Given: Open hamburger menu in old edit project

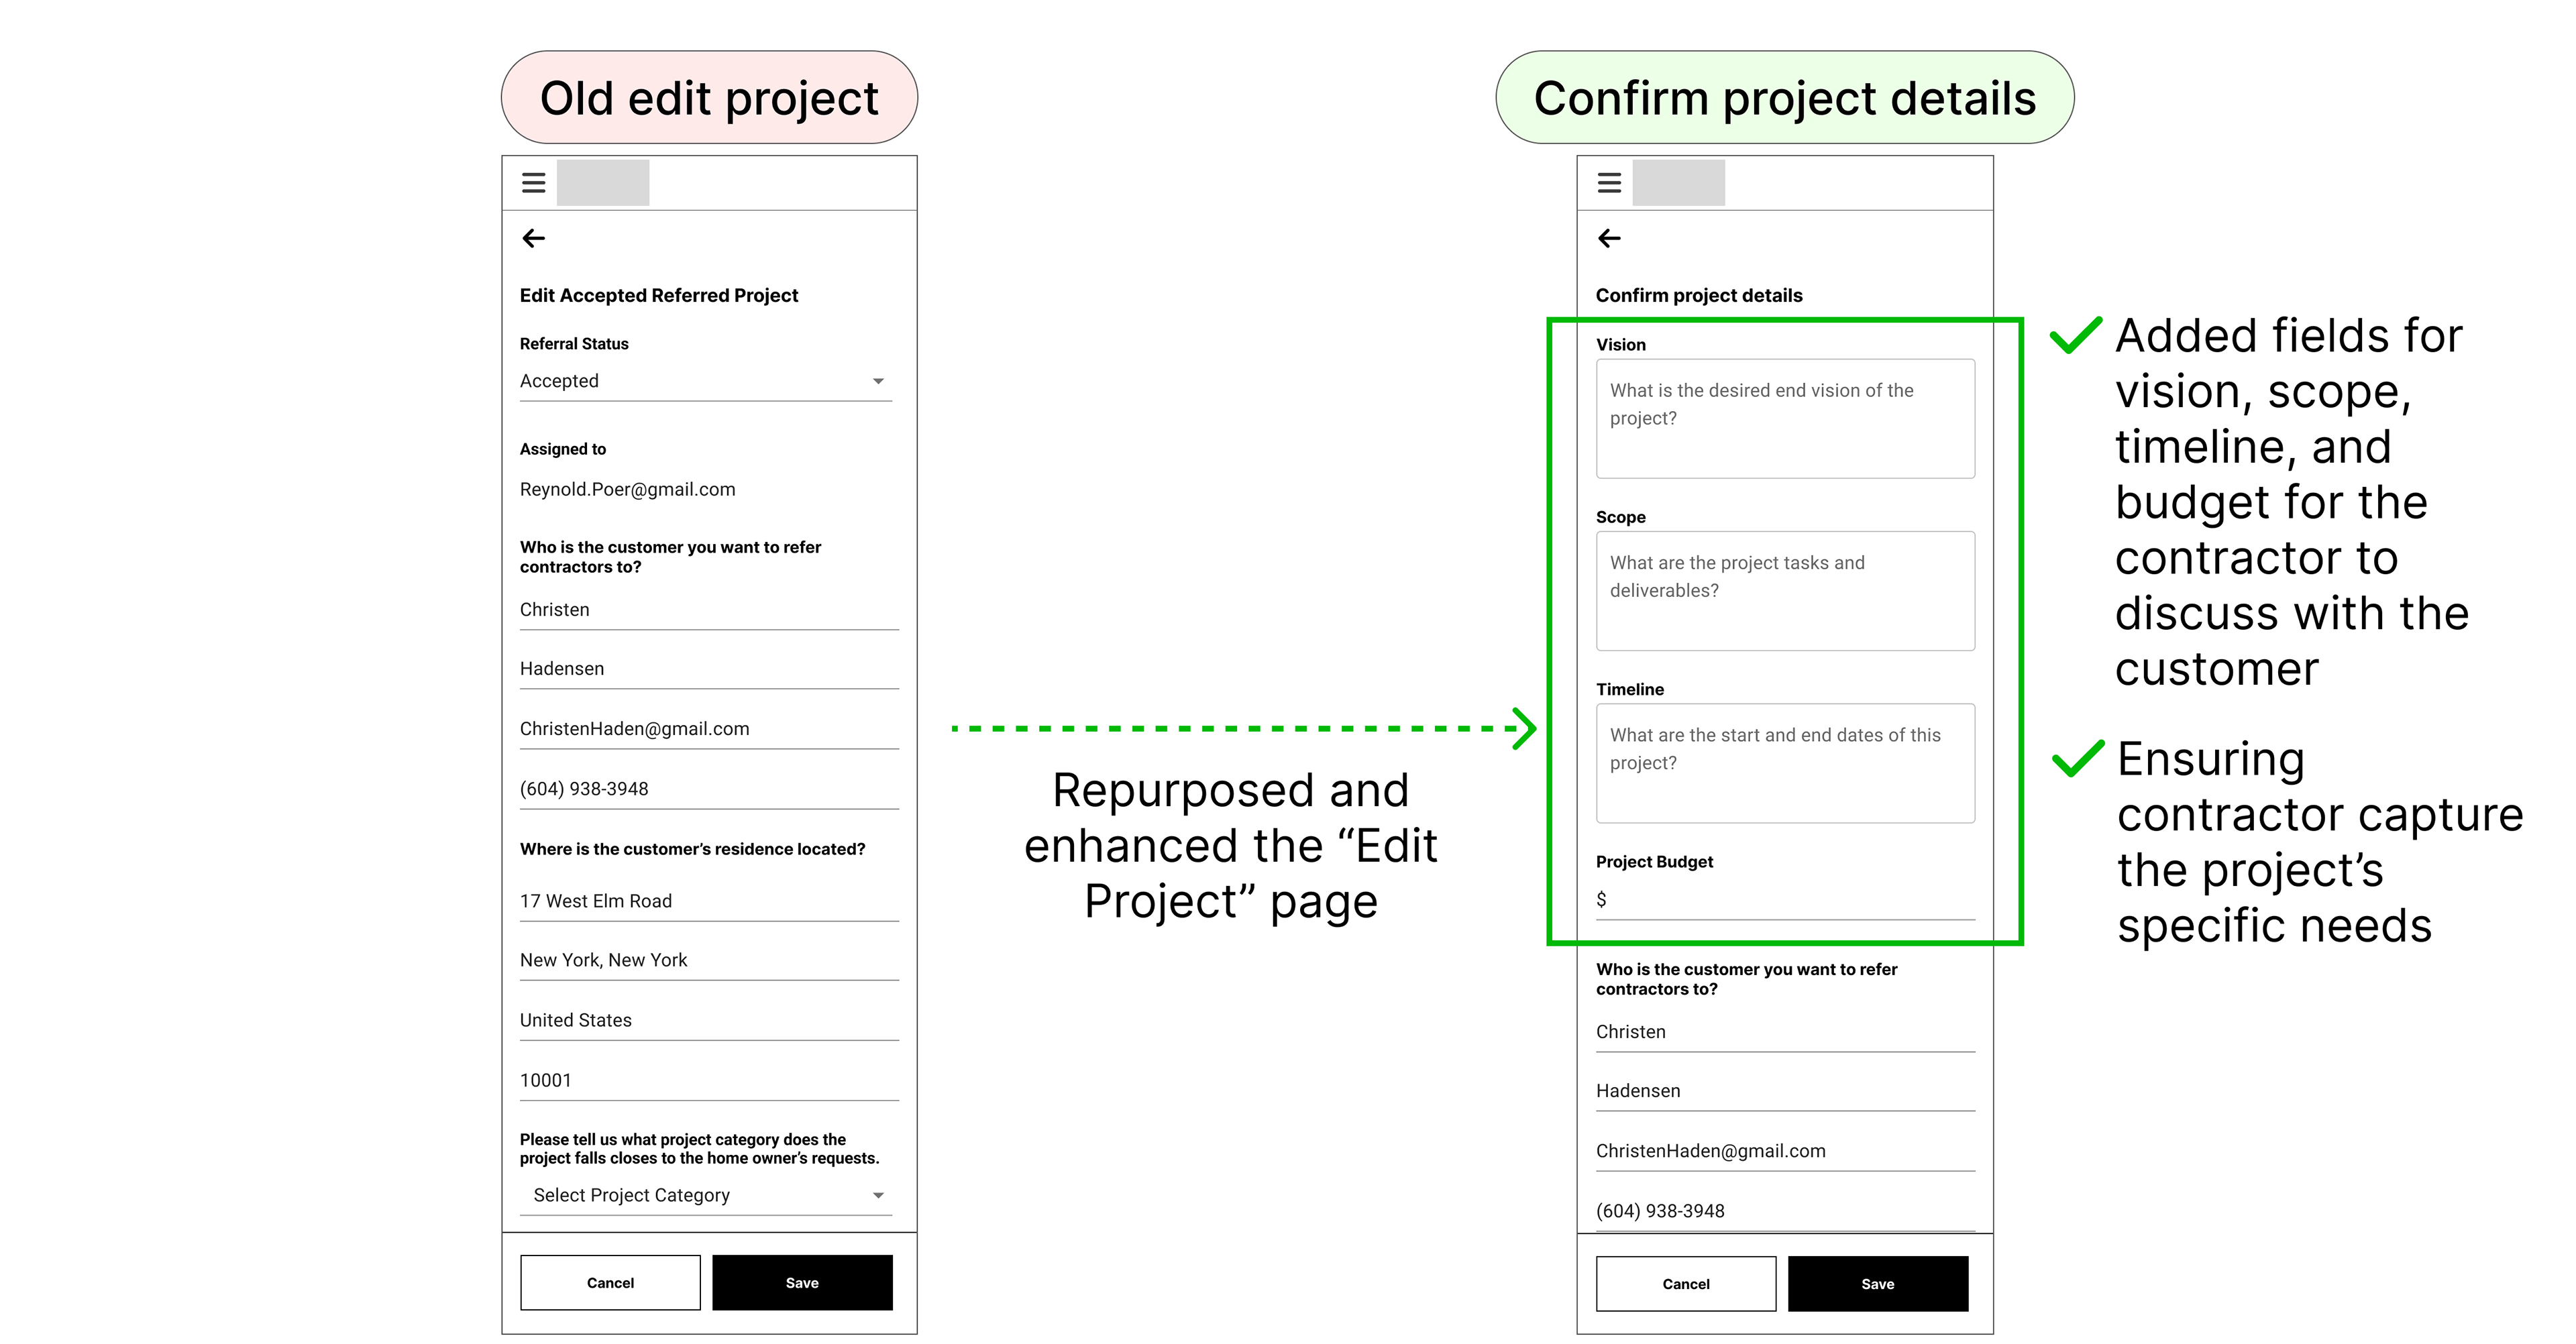Looking at the screenshot, I should pos(533,183).
